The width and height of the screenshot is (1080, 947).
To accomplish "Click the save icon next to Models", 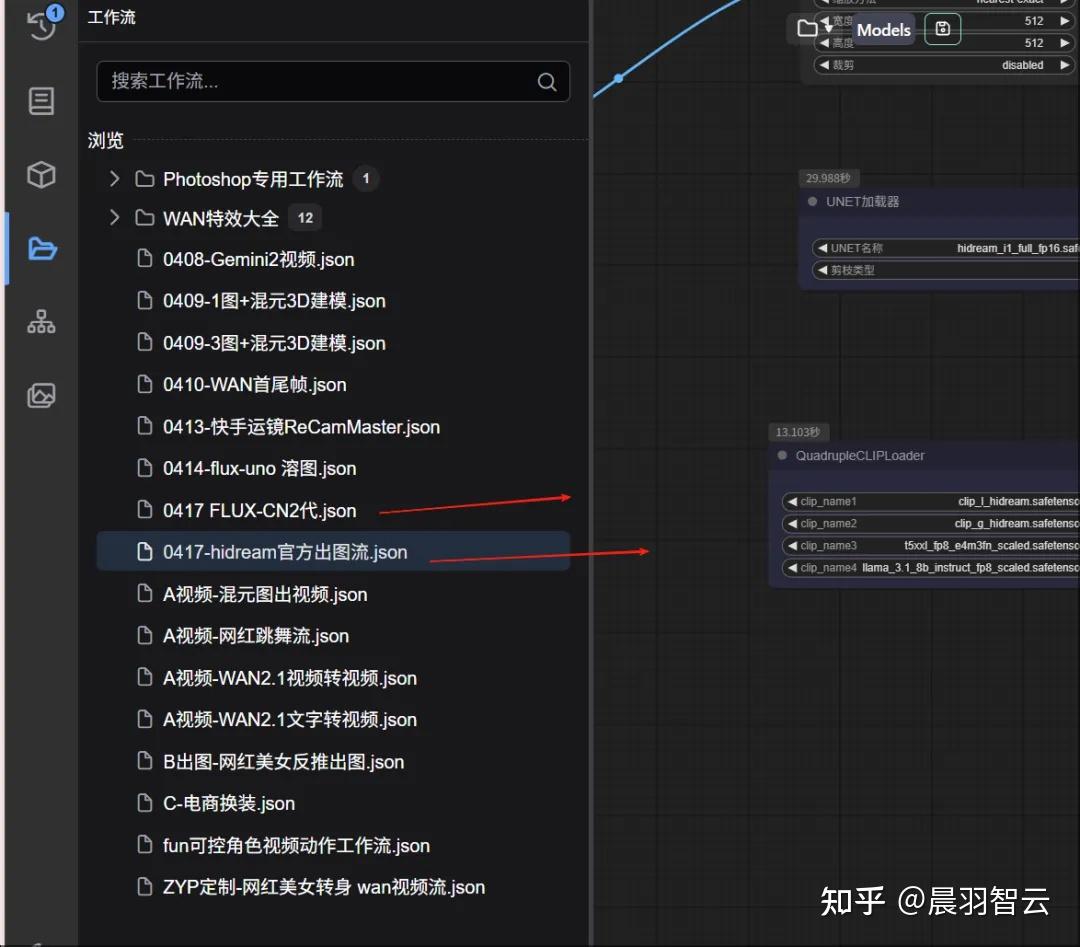I will pyautogui.click(x=942, y=29).
